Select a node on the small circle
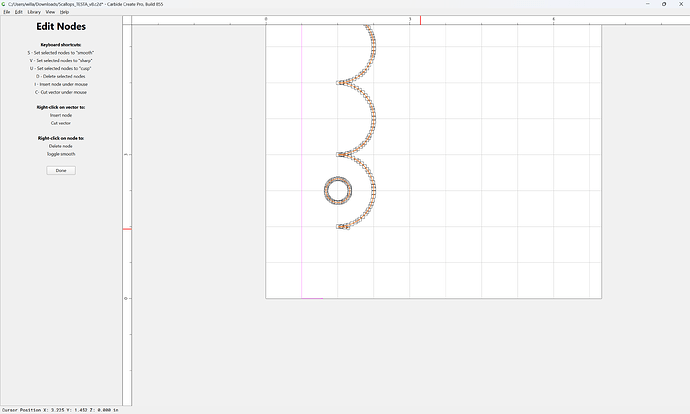690x414 pixels. 338,179
